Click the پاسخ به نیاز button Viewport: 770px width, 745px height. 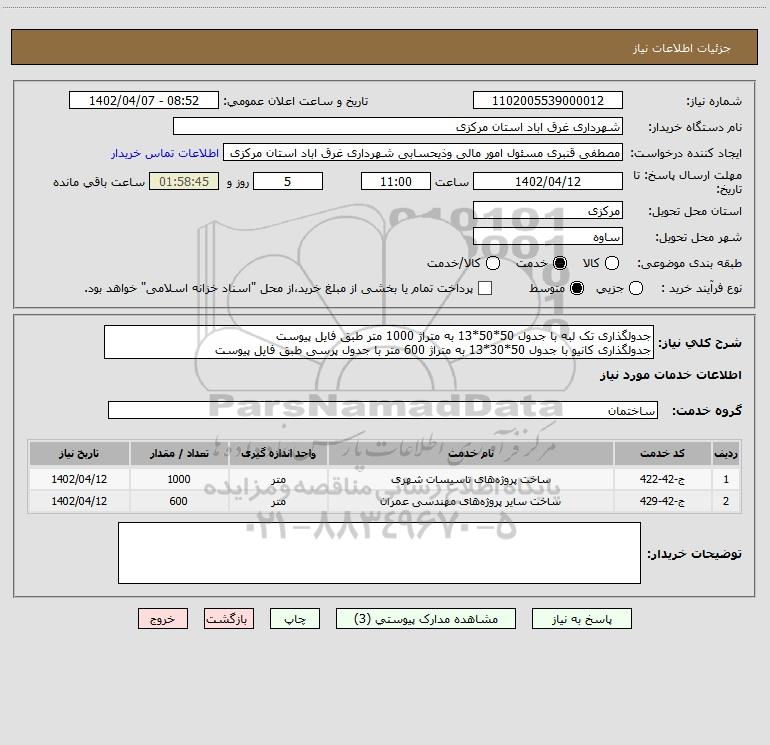click(x=581, y=619)
